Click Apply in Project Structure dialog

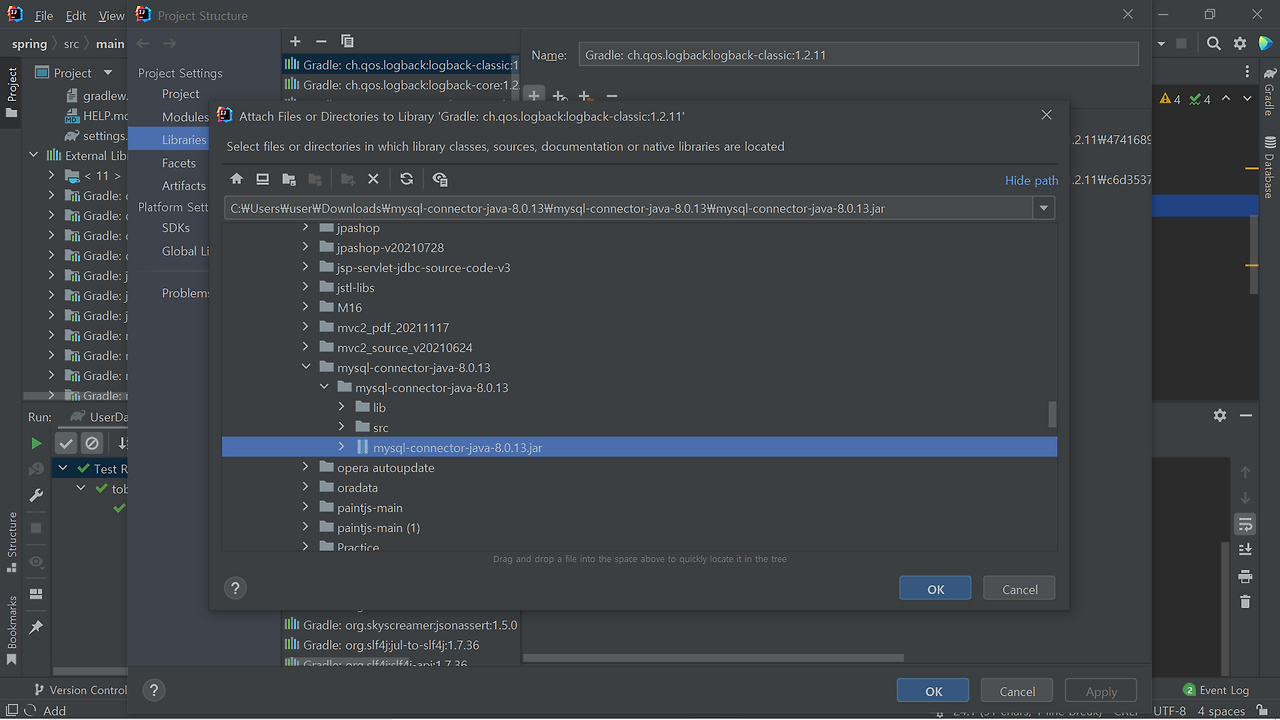[x=1101, y=691]
